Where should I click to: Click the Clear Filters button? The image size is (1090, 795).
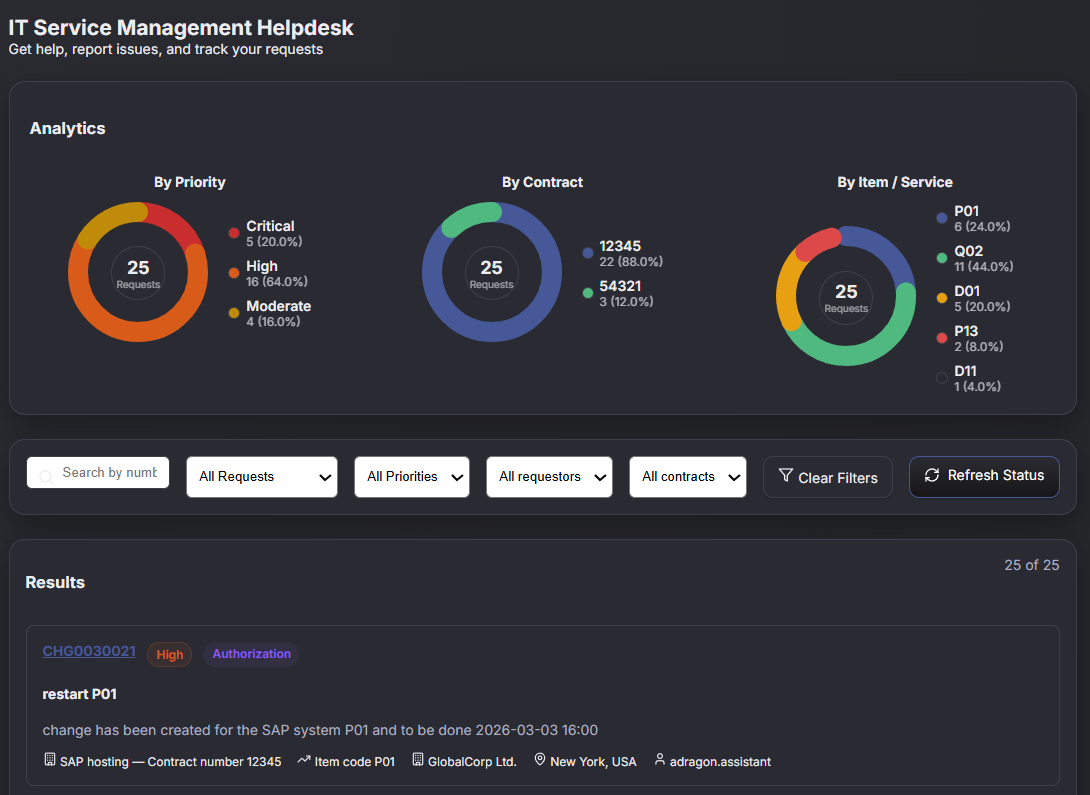pos(827,477)
